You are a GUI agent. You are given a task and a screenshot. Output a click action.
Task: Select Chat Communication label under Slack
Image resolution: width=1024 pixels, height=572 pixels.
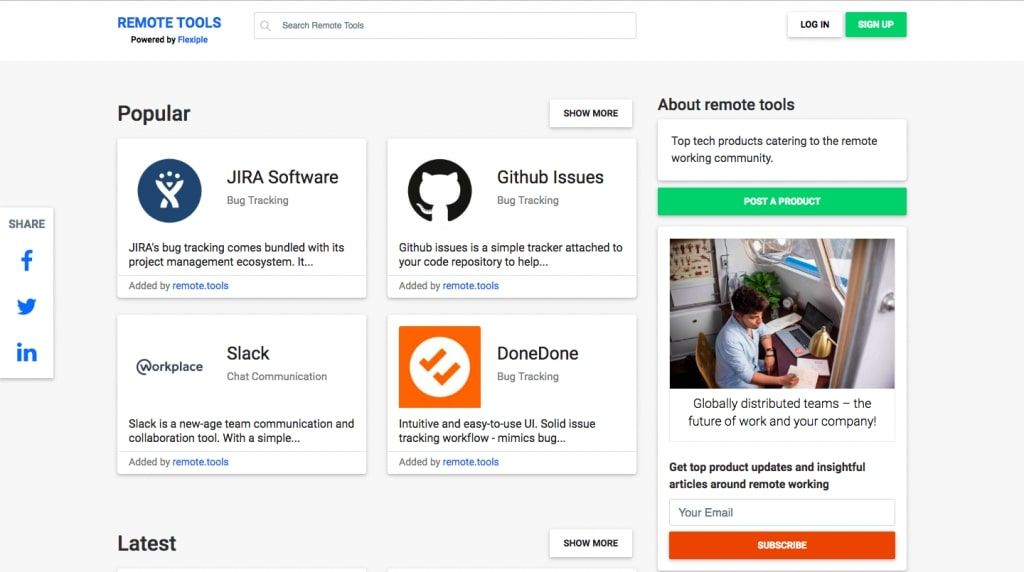[x=277, y=377]
